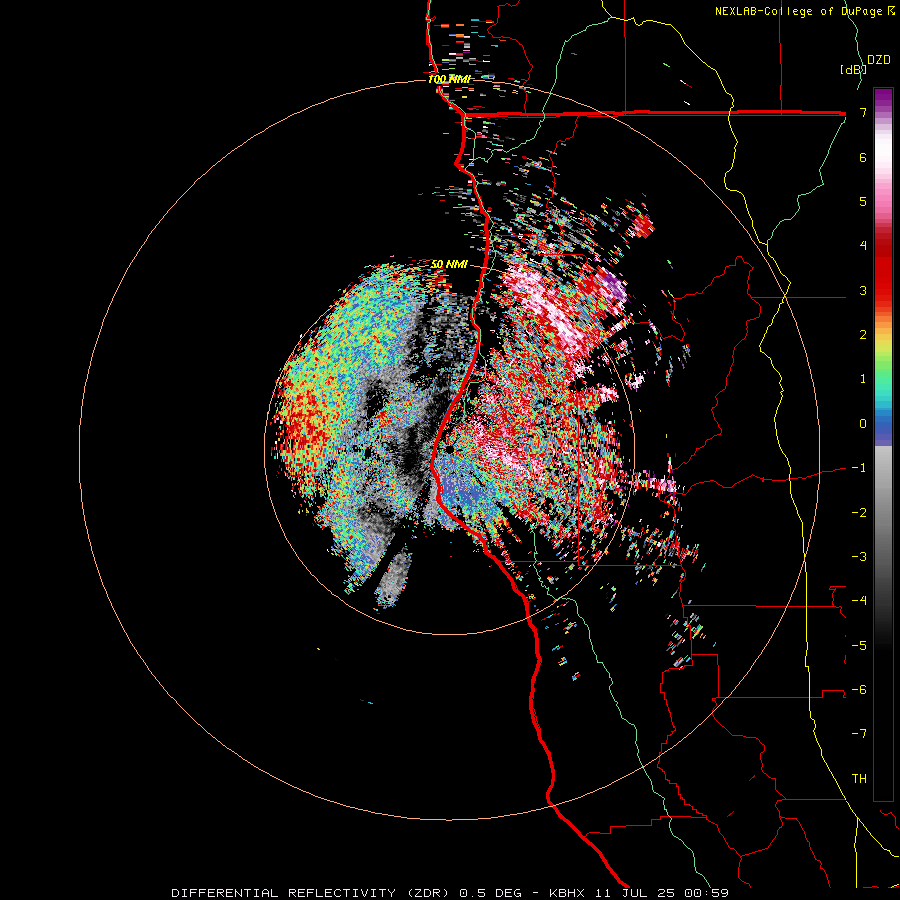This screenshot has height=900, width=900.
Task: Click the 6 value on the color scale
Action: 863,157
